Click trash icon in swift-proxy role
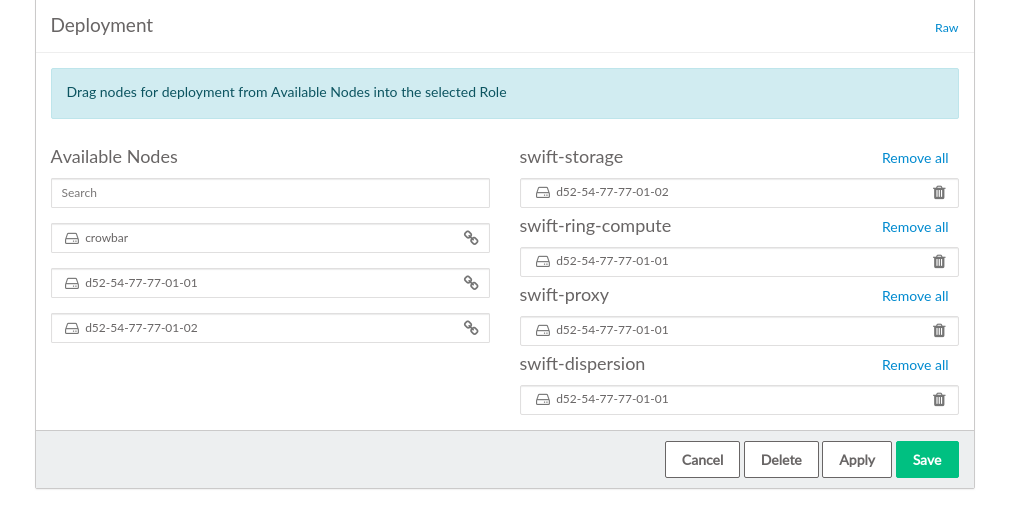The width and height of the screenshot is (1009, 509). pos(939,331)
